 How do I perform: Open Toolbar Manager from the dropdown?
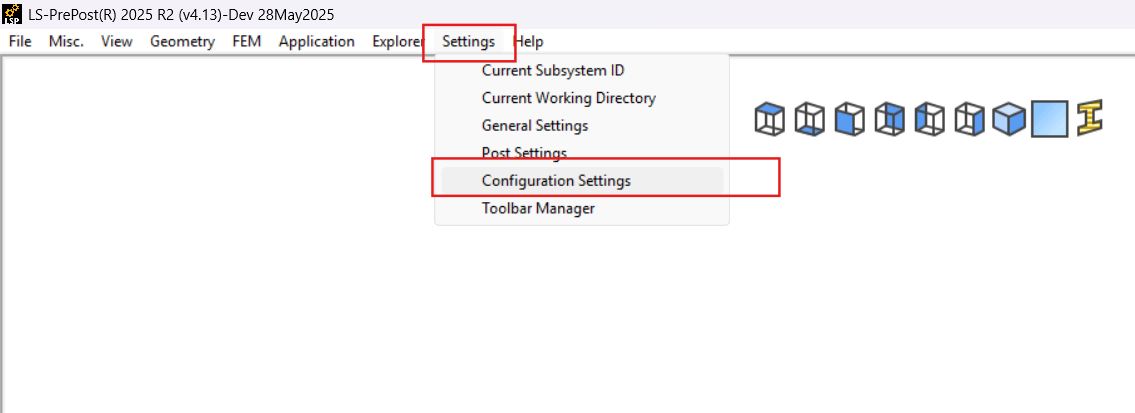(538, 208)
